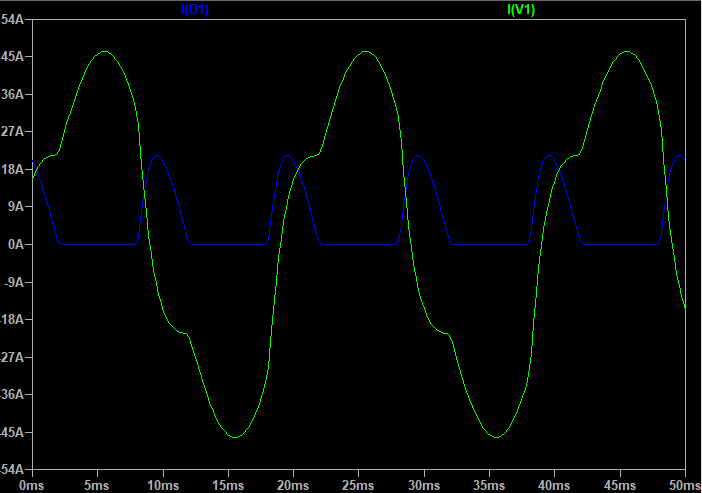This screenshot has width=702, height=493.
Task: Click the green trace's first negative trough
Action: click(235, 437)
